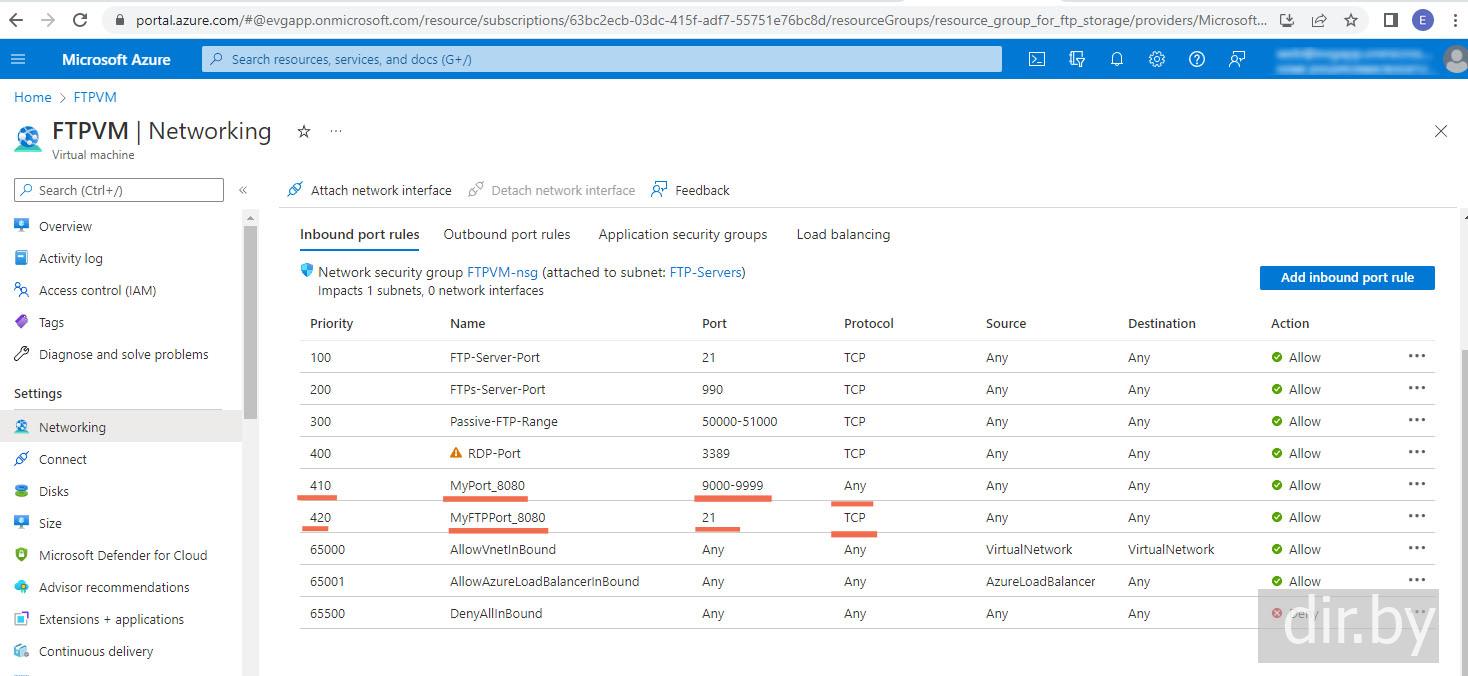Open the feedback icon in top bar

tap(1237, 59)
